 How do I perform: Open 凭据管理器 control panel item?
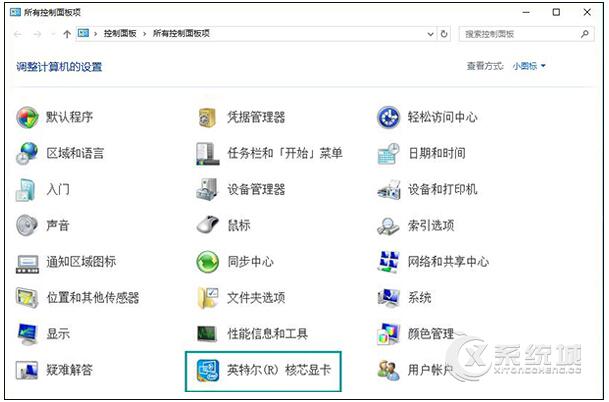208,117
